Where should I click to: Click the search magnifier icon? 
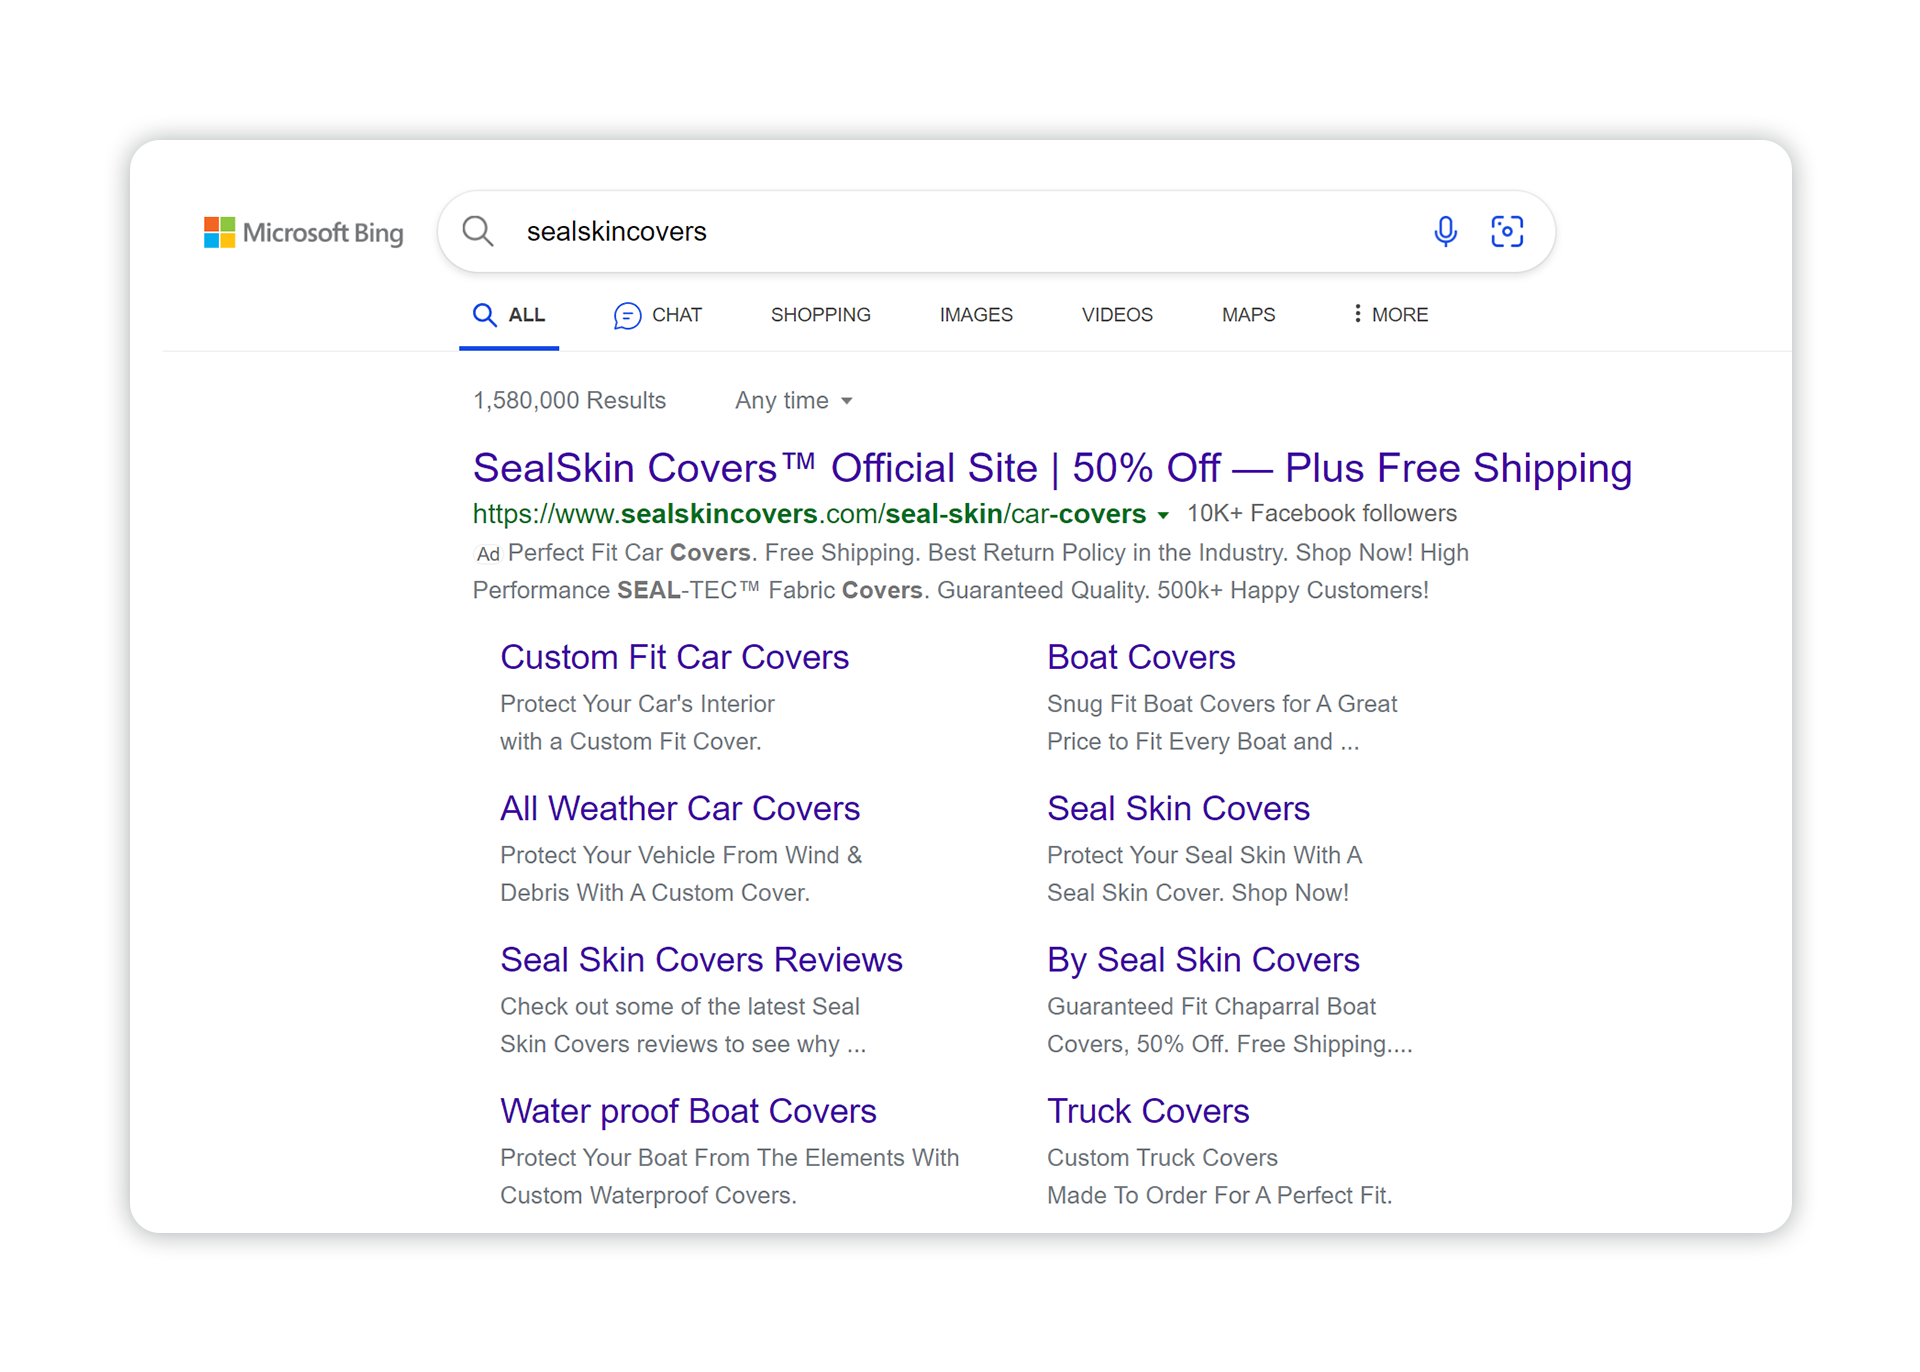coord(478,230)
